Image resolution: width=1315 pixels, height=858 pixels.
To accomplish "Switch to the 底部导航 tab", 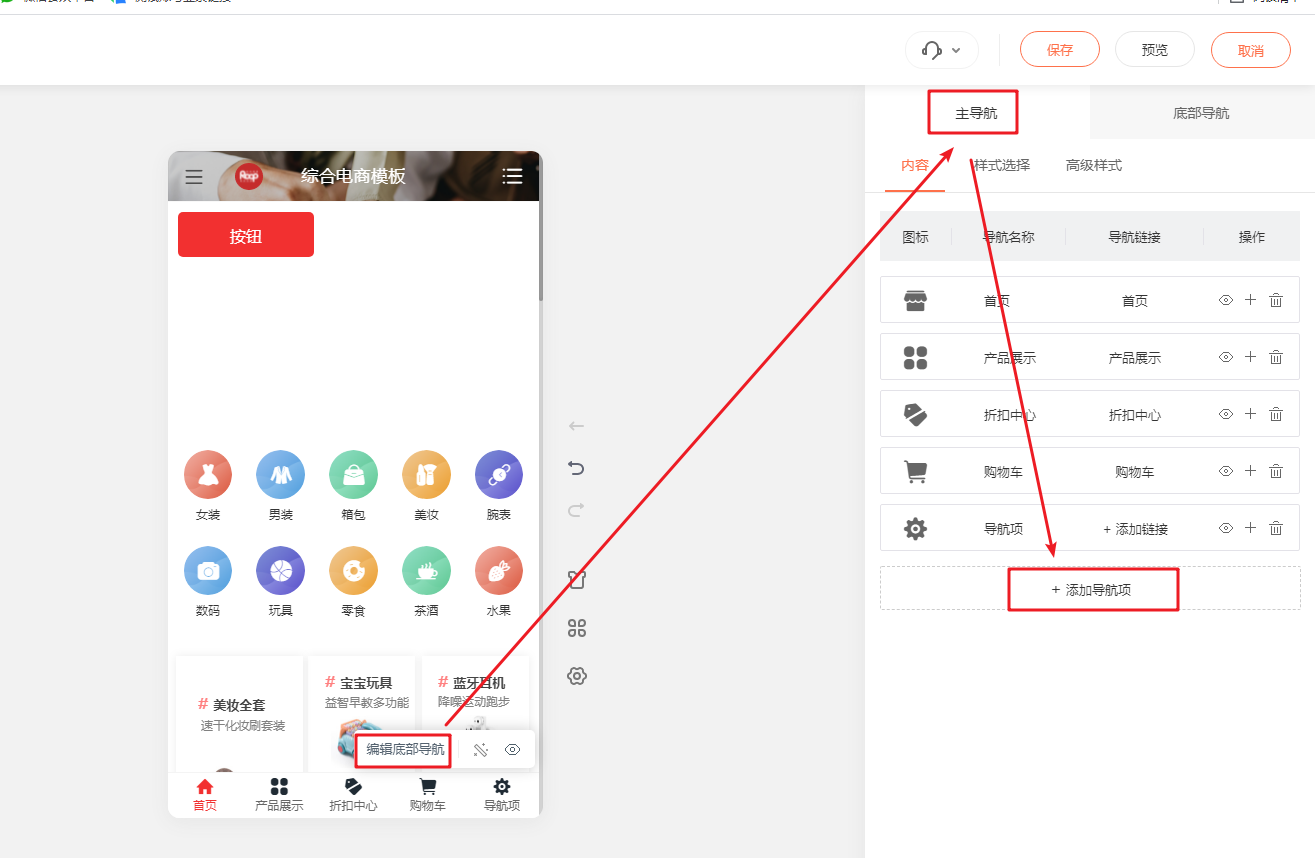I will point(1201,113).
